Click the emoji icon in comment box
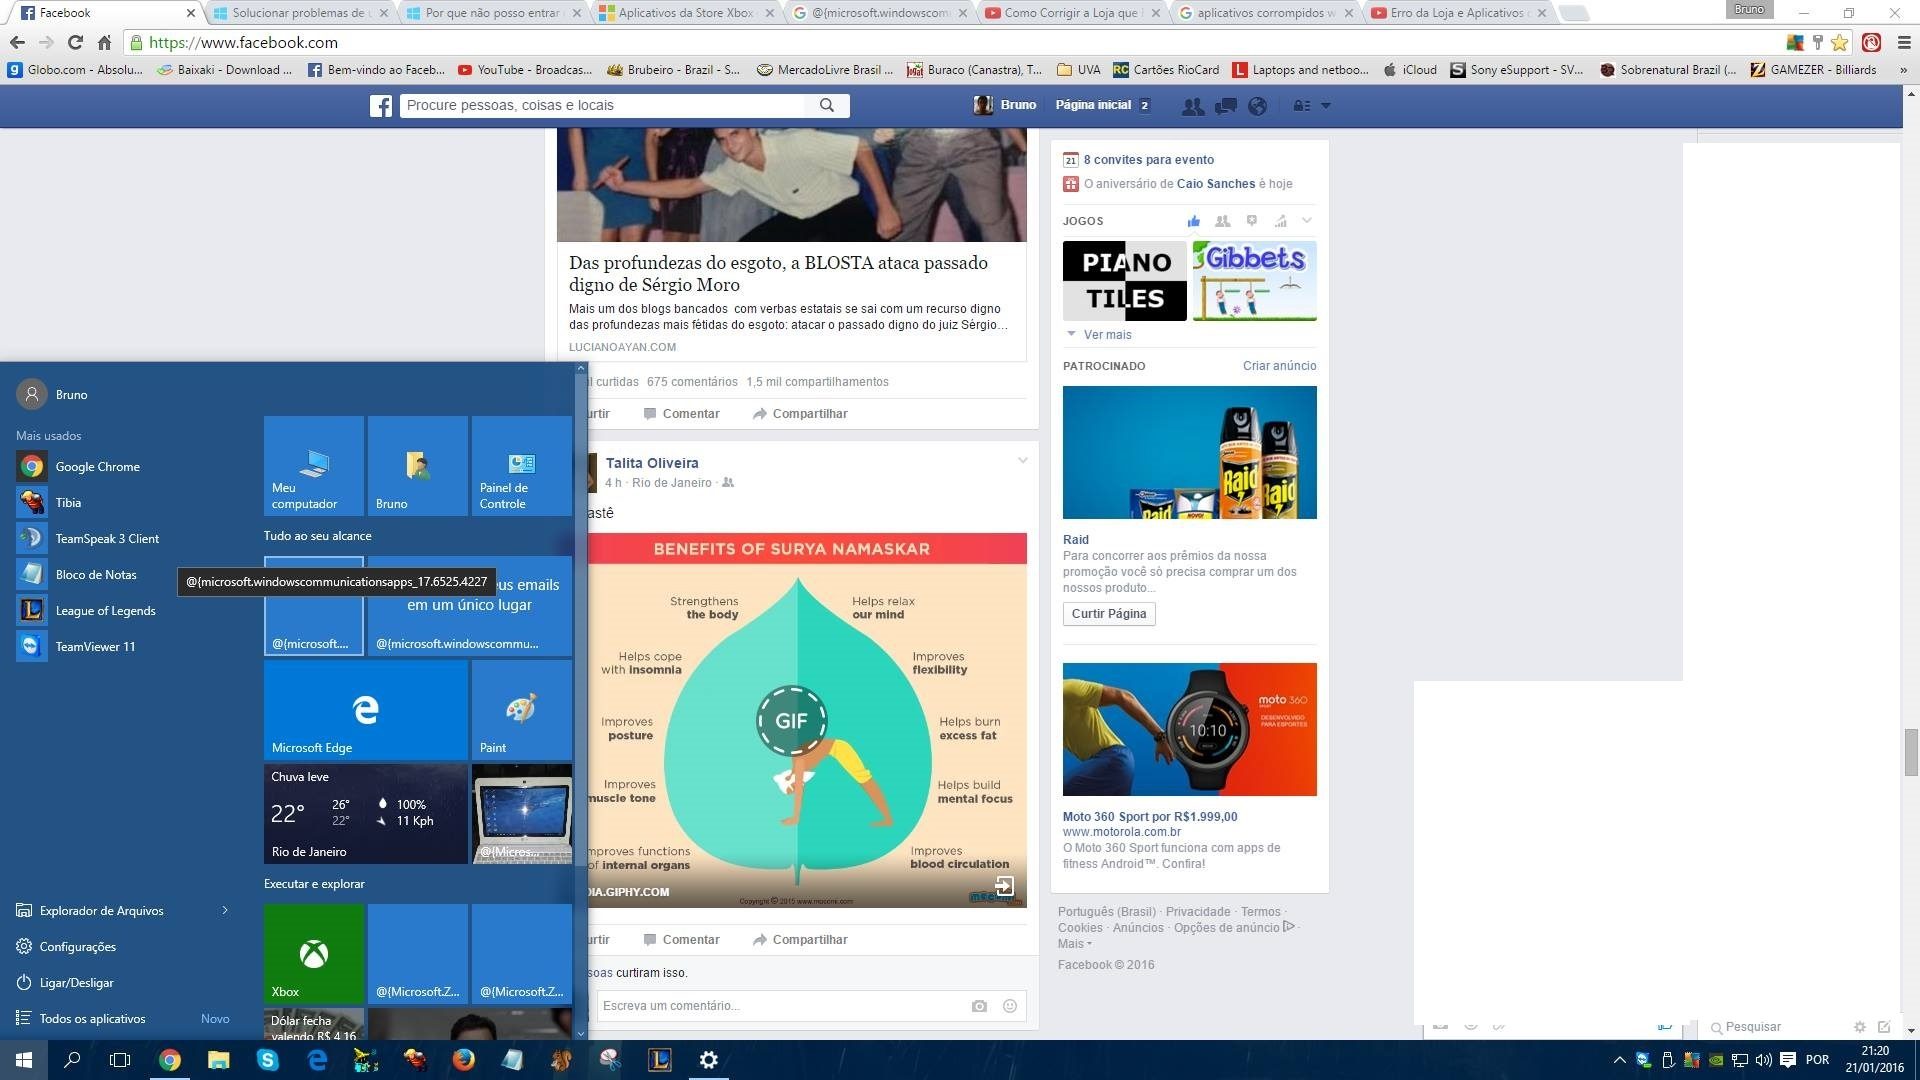The image size is (1920, 1080). (1010, 1006)
